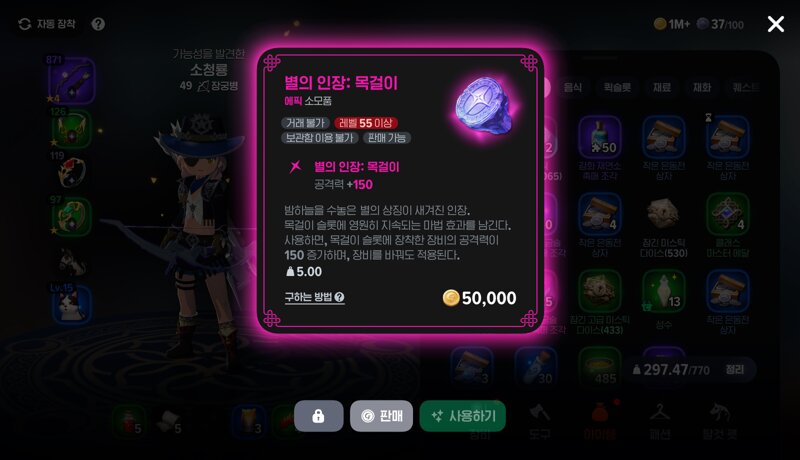800x460 pixels.
Task: Click the lock item button
Action: (318, 416)
